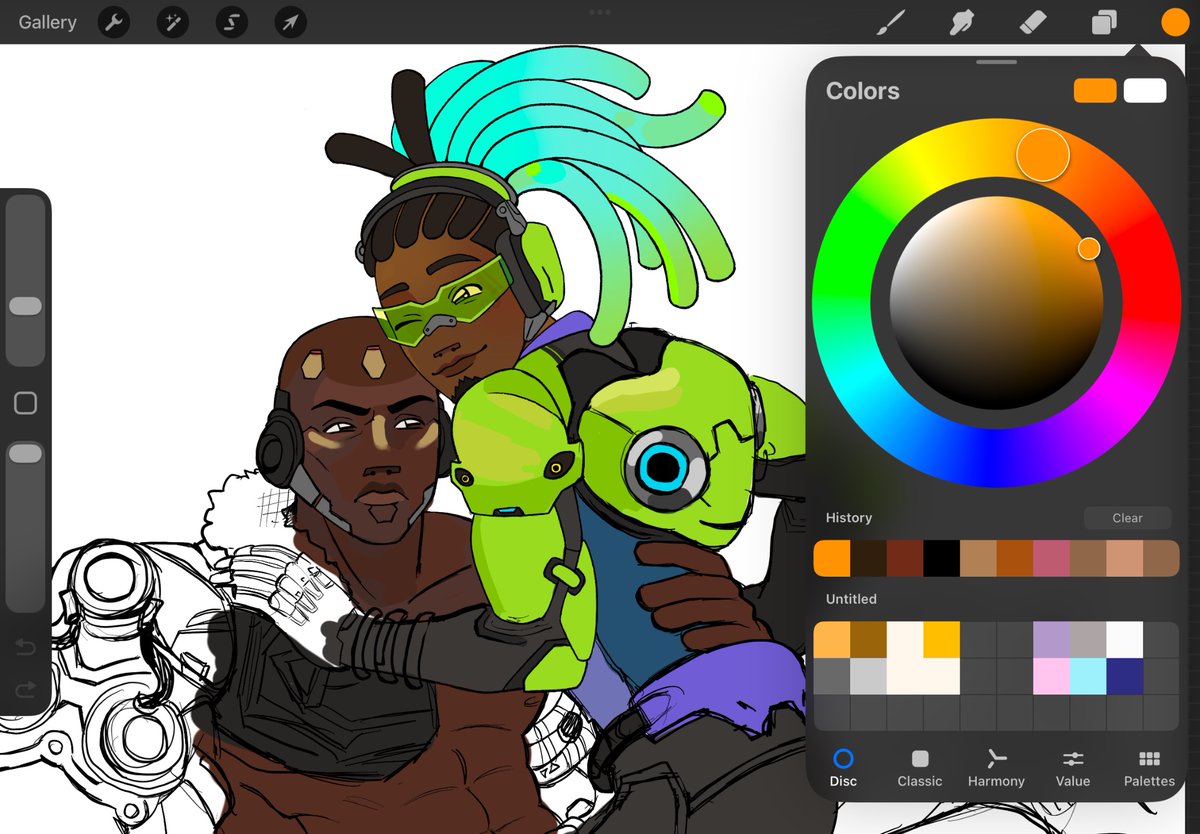Image resolution: width=1200 pixels, height=834 pixels.
Task: Click the brush opacity slider handle
Action: (x=25, y=454)
